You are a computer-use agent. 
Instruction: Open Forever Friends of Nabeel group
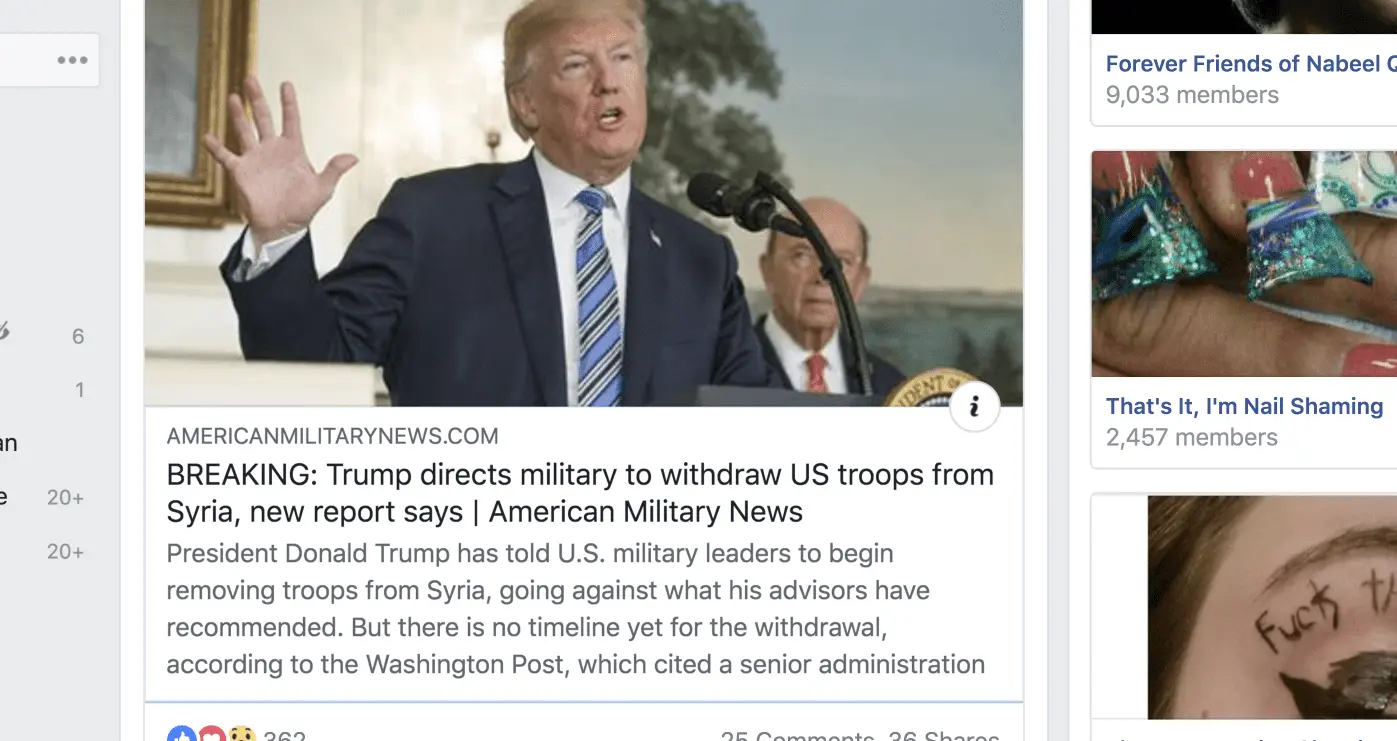(x=1251, y=64)
